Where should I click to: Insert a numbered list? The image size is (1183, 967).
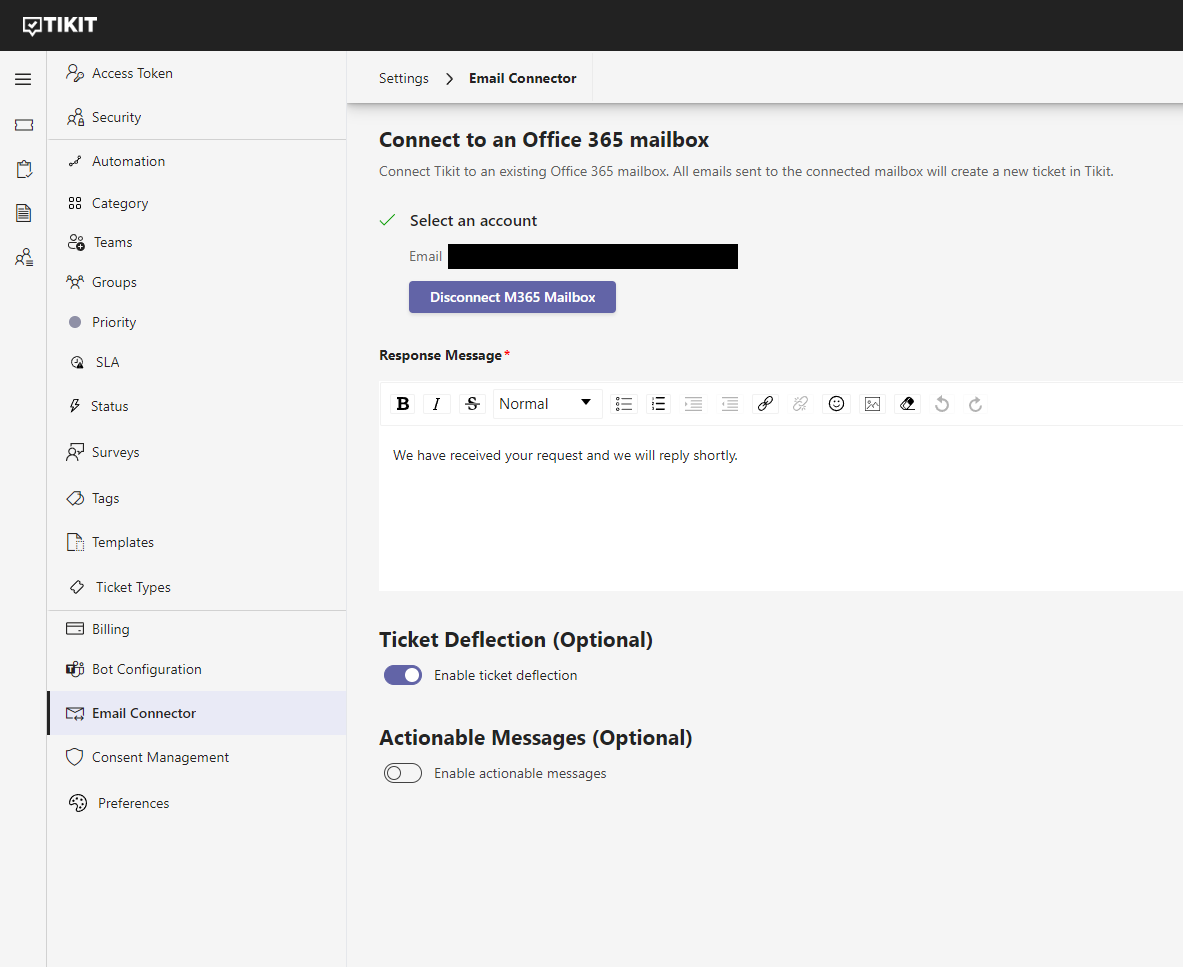[x=658, y=404]
